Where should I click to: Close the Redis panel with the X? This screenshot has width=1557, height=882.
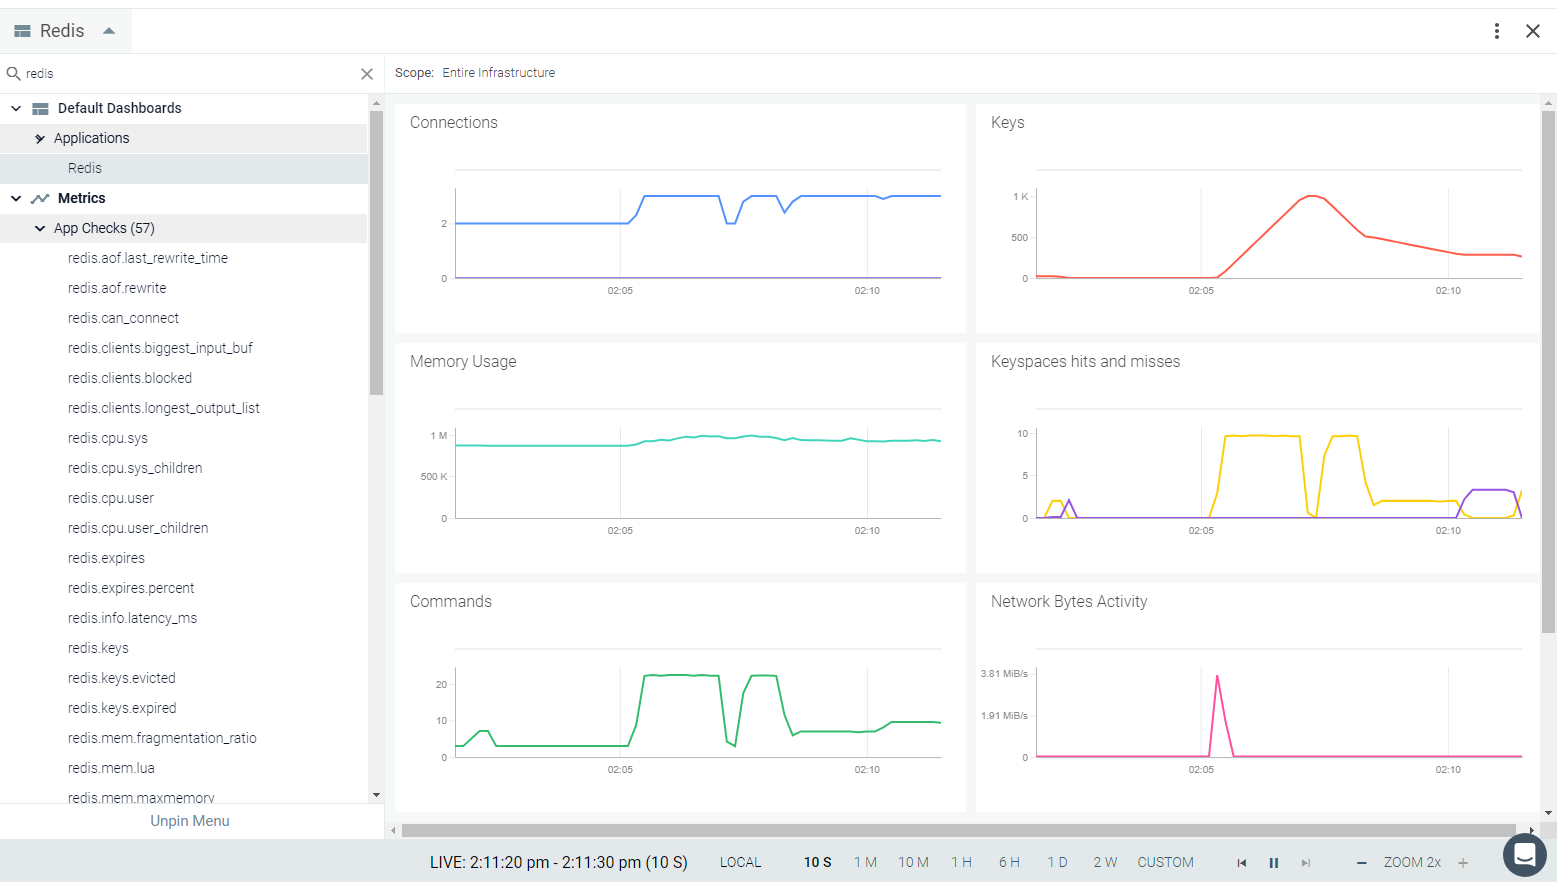tap(1533, 31)
